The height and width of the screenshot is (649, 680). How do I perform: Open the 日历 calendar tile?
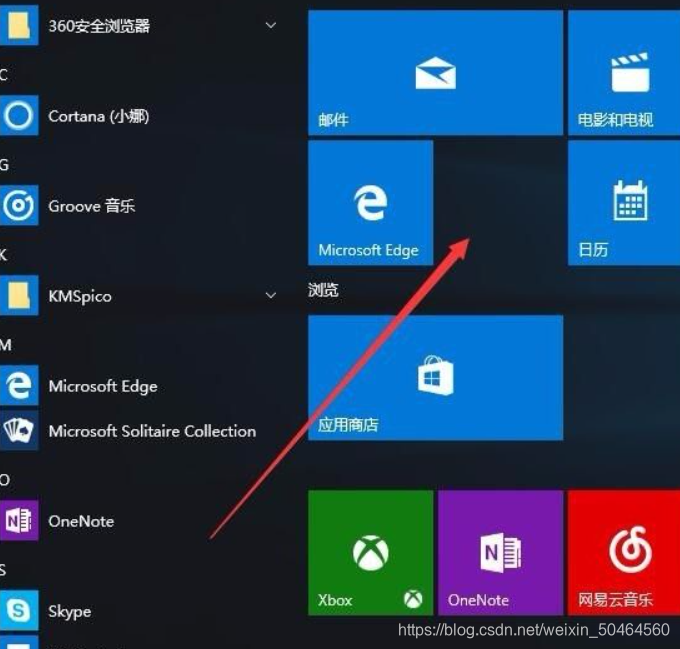pyautogui.click(x=624, y=202)
